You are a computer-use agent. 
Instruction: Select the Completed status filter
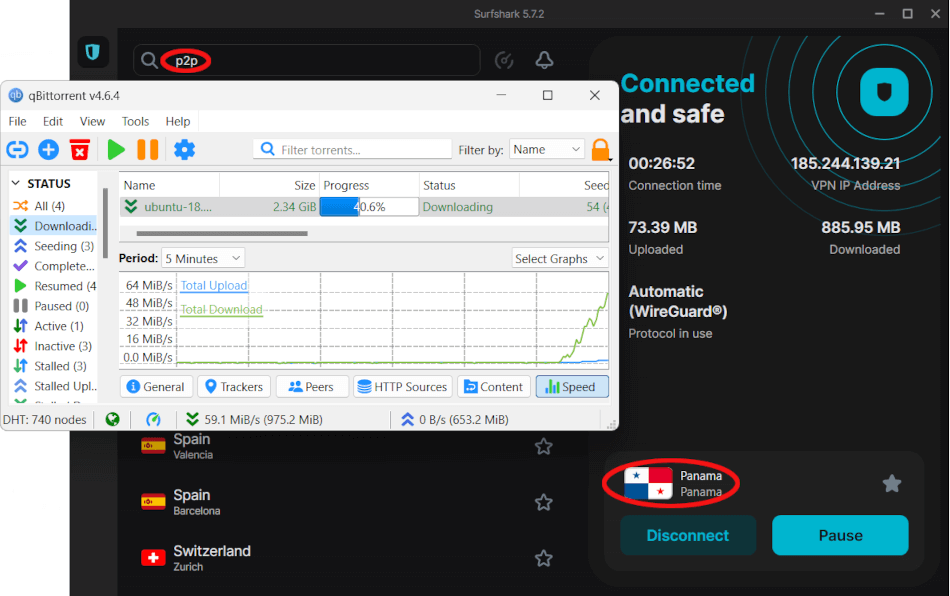53,266
